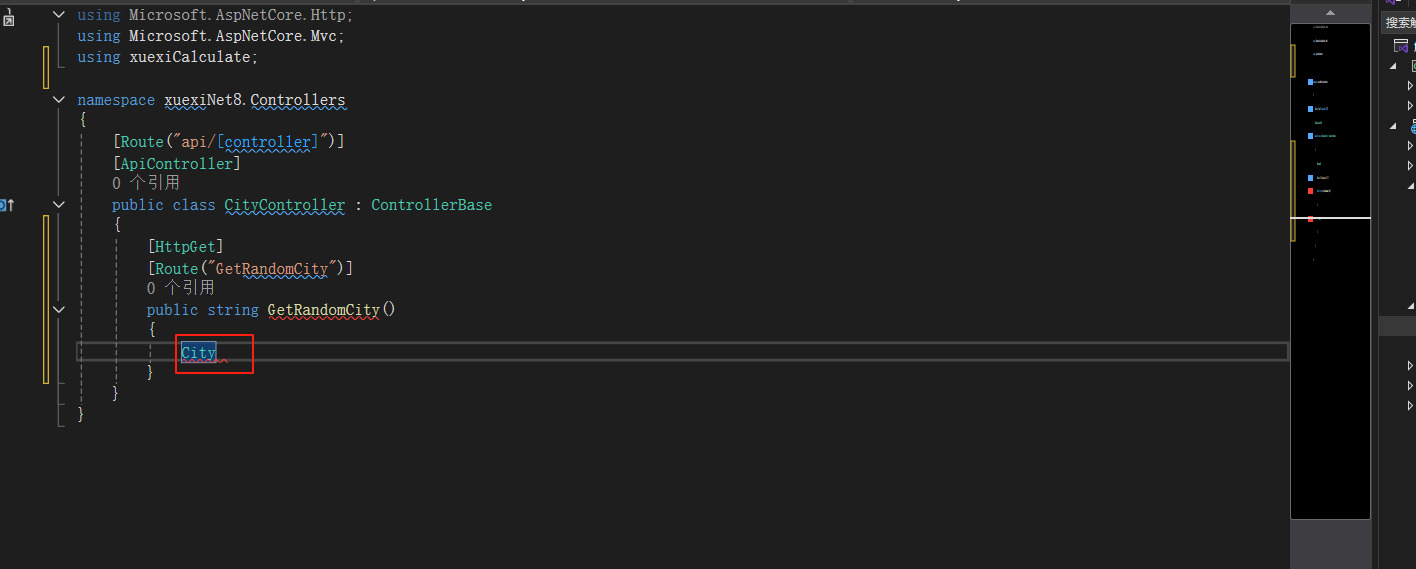Click the ControllerBase type name

tap(431, 205)
